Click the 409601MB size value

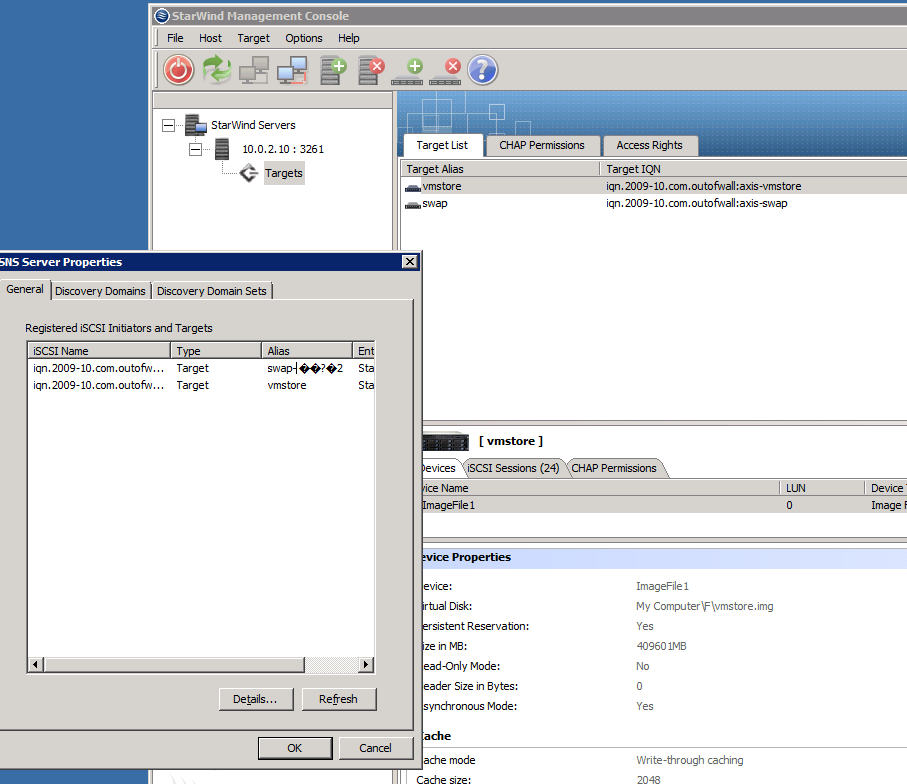click(661, 646)
